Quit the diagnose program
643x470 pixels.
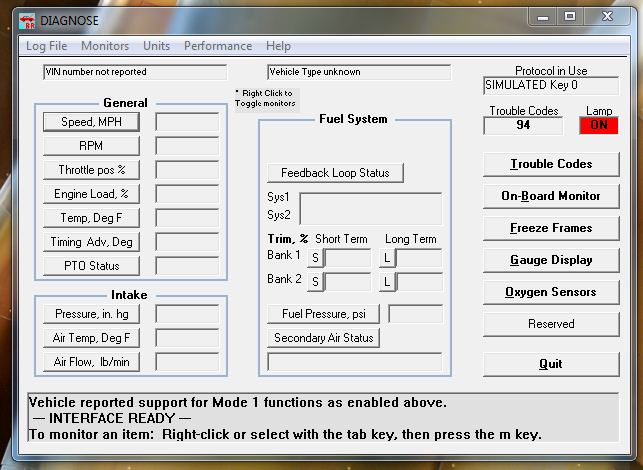pyautogui.click(x=551, y=364)
